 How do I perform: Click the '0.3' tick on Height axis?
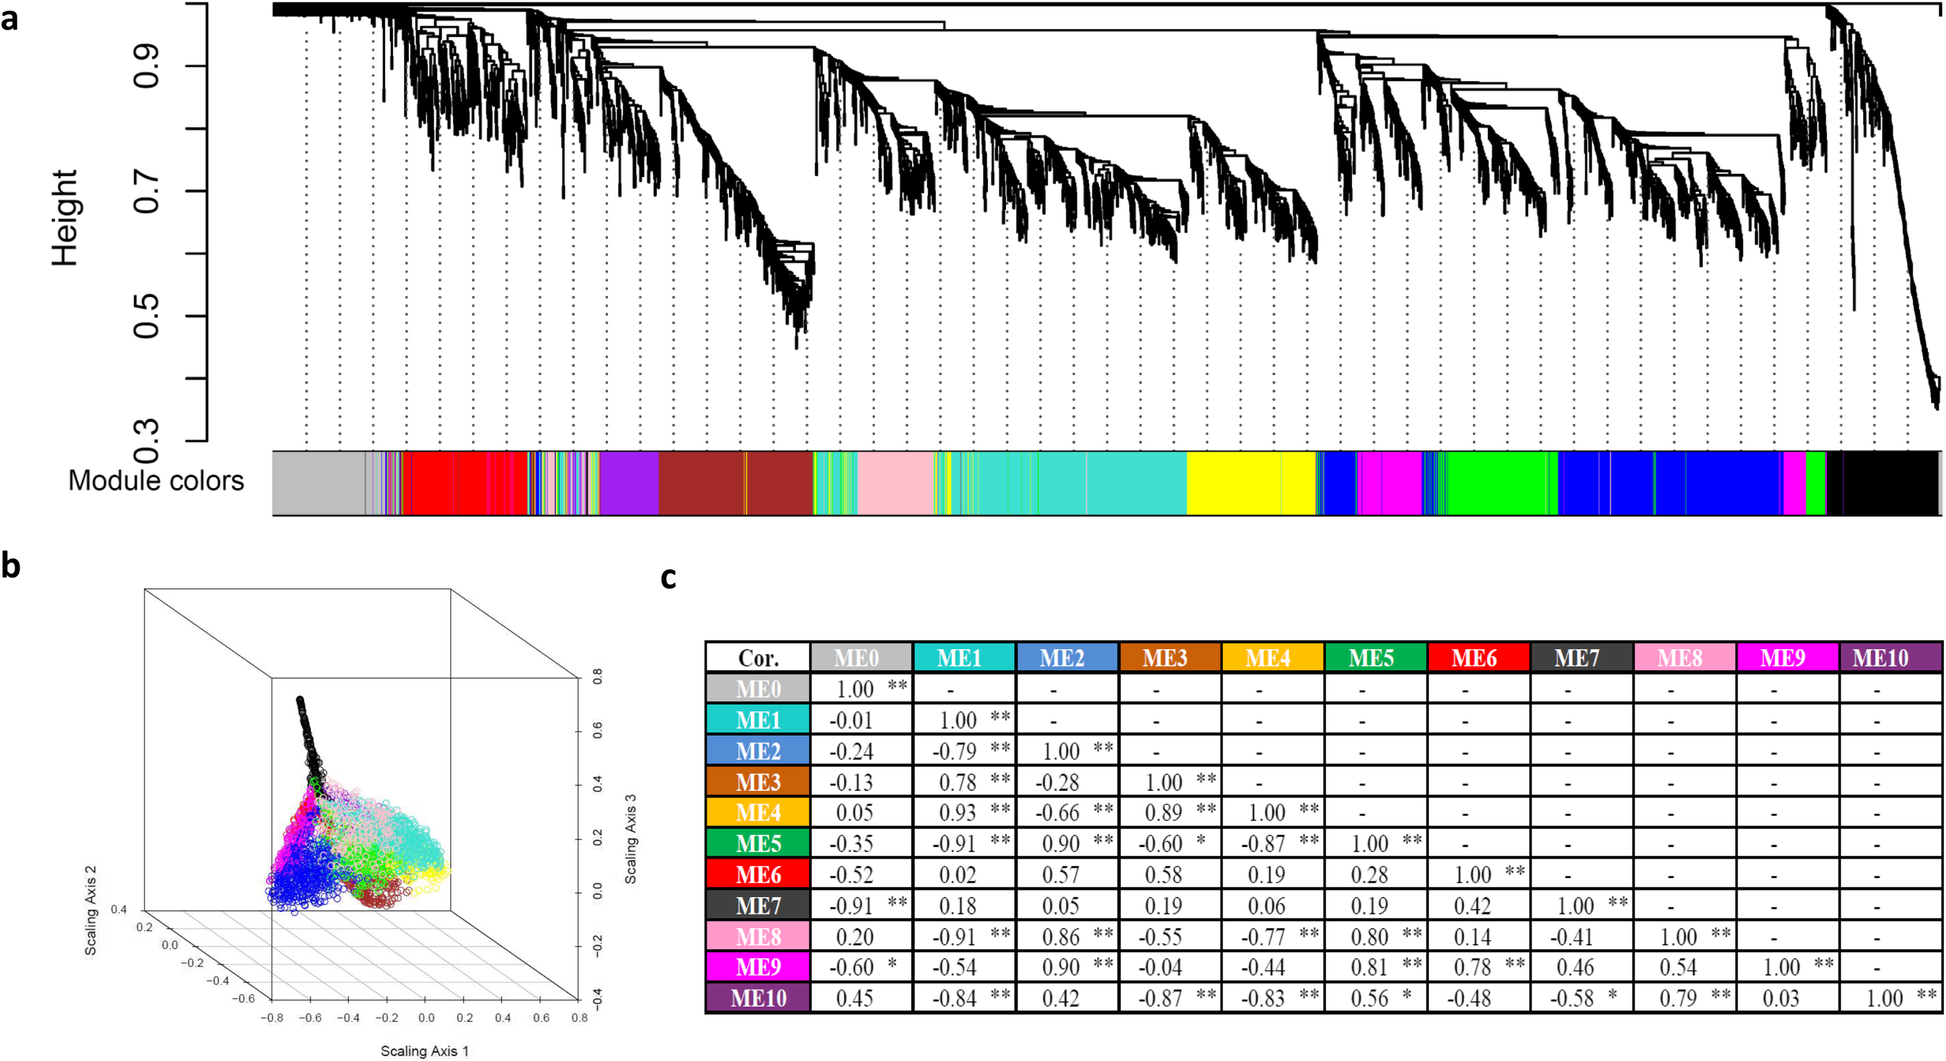pos(146,441)
